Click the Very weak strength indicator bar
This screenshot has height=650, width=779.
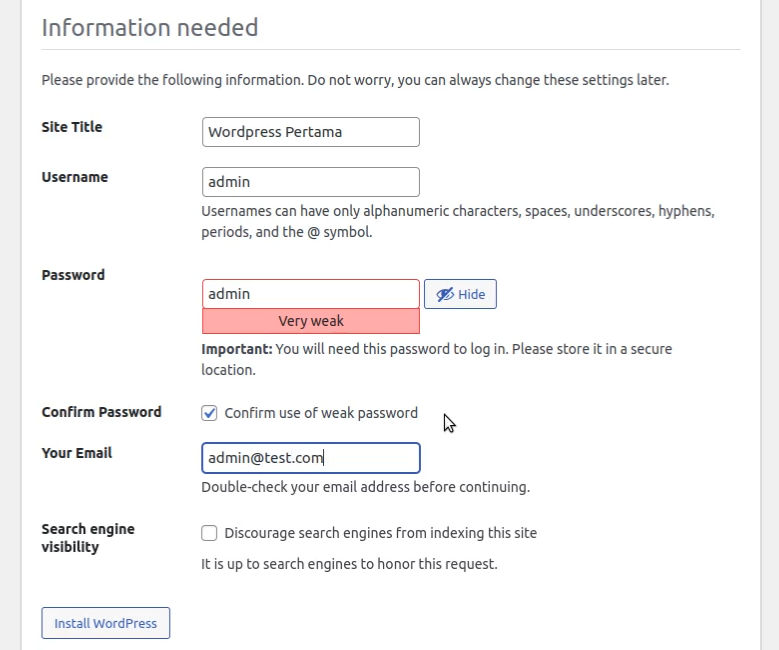(311, 321)
